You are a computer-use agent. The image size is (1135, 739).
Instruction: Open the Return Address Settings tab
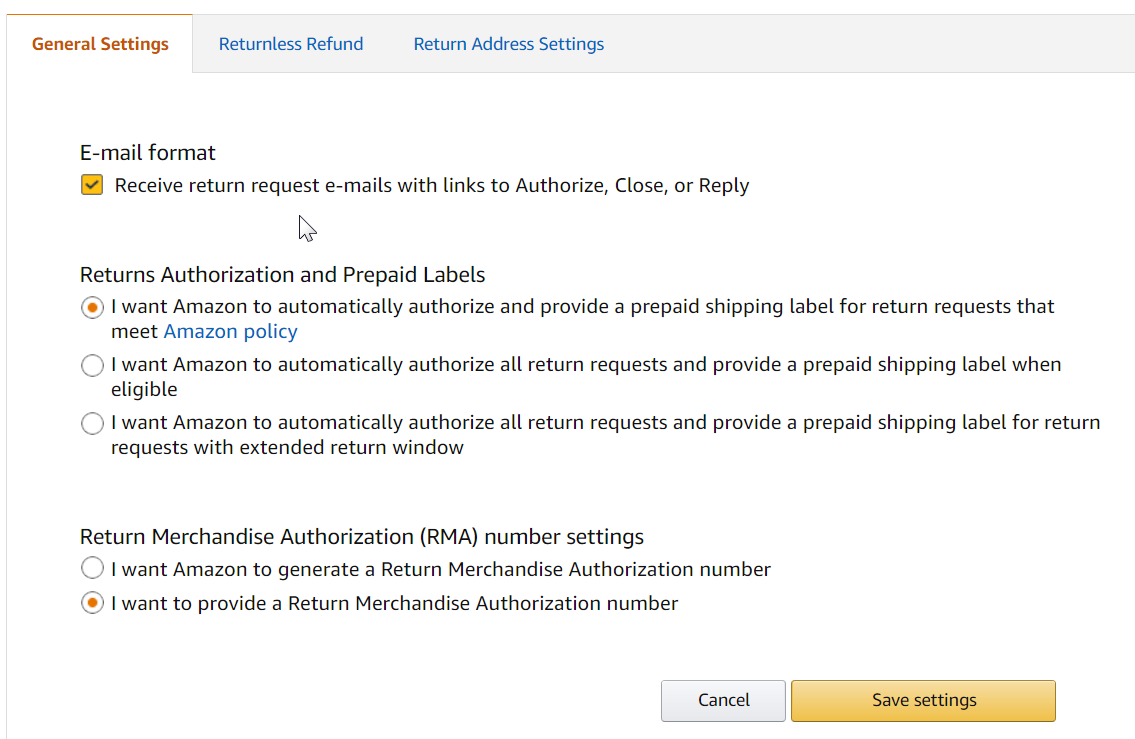click(x=508, y=44)
